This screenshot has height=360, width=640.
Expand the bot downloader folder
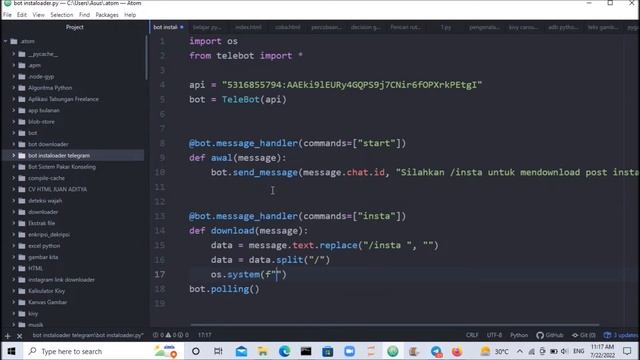[x=13, y=144]
